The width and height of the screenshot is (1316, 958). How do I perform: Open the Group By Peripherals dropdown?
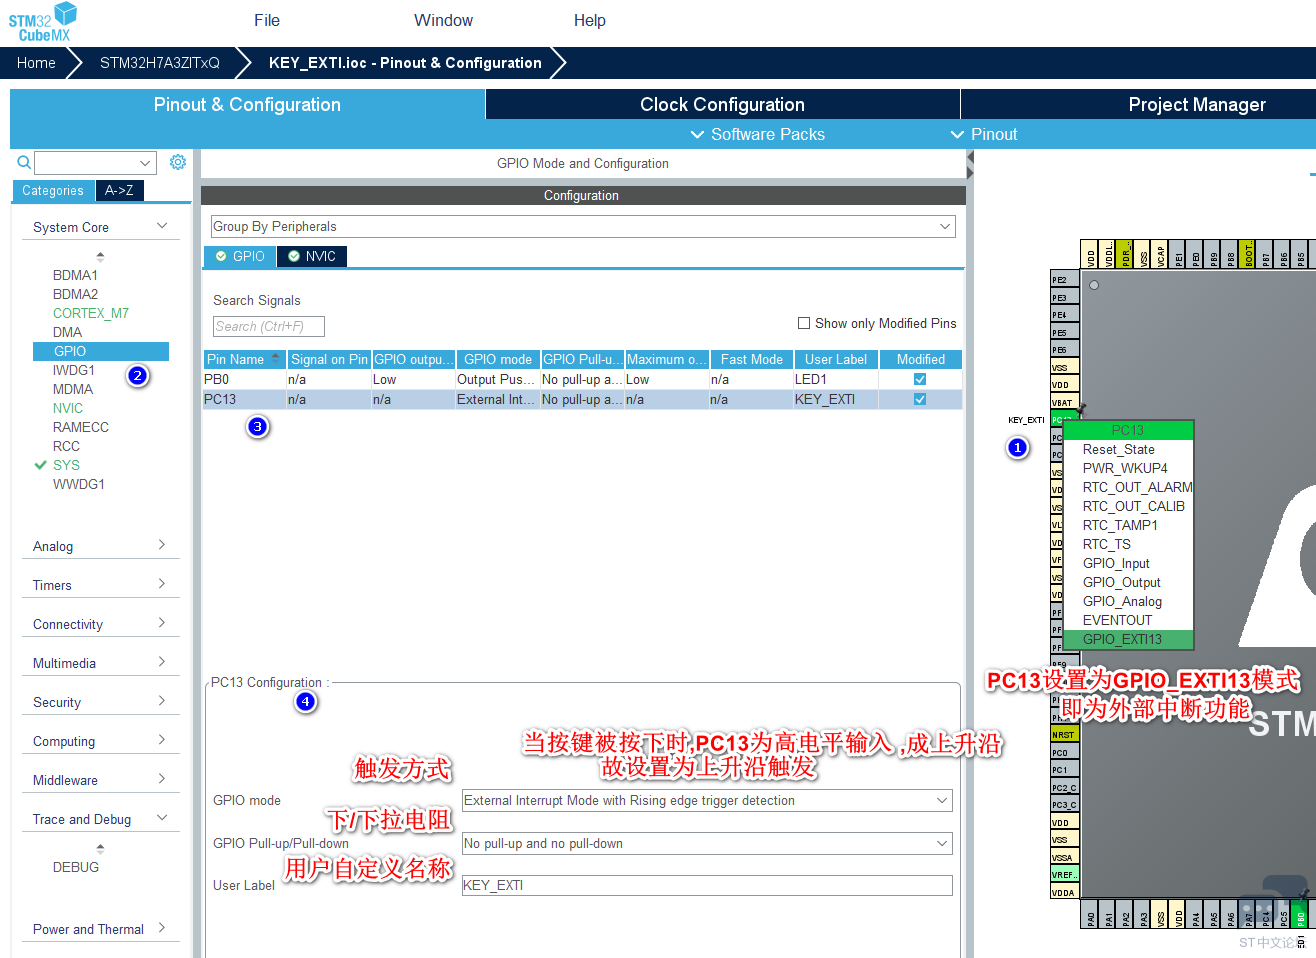click(x=583, y=227)
